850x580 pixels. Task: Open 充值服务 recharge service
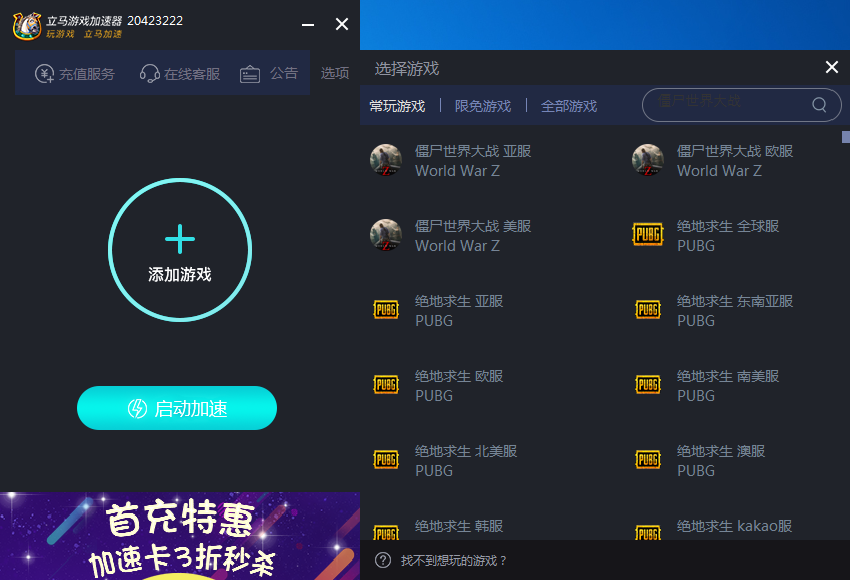pyautogui.click(x=75, y=73)
